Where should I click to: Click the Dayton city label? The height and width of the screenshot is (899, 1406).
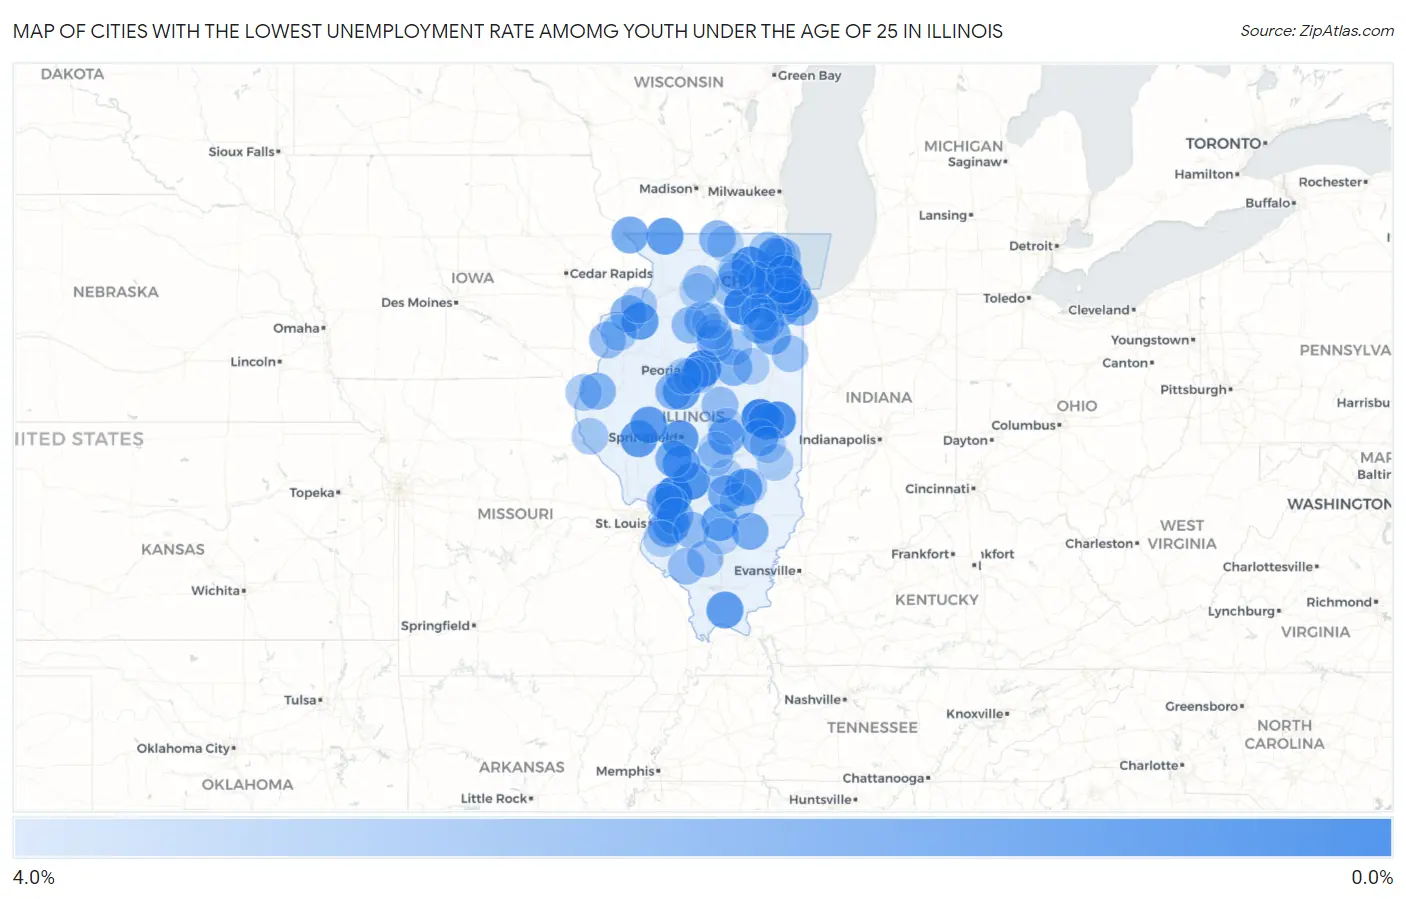coord(968,440)
